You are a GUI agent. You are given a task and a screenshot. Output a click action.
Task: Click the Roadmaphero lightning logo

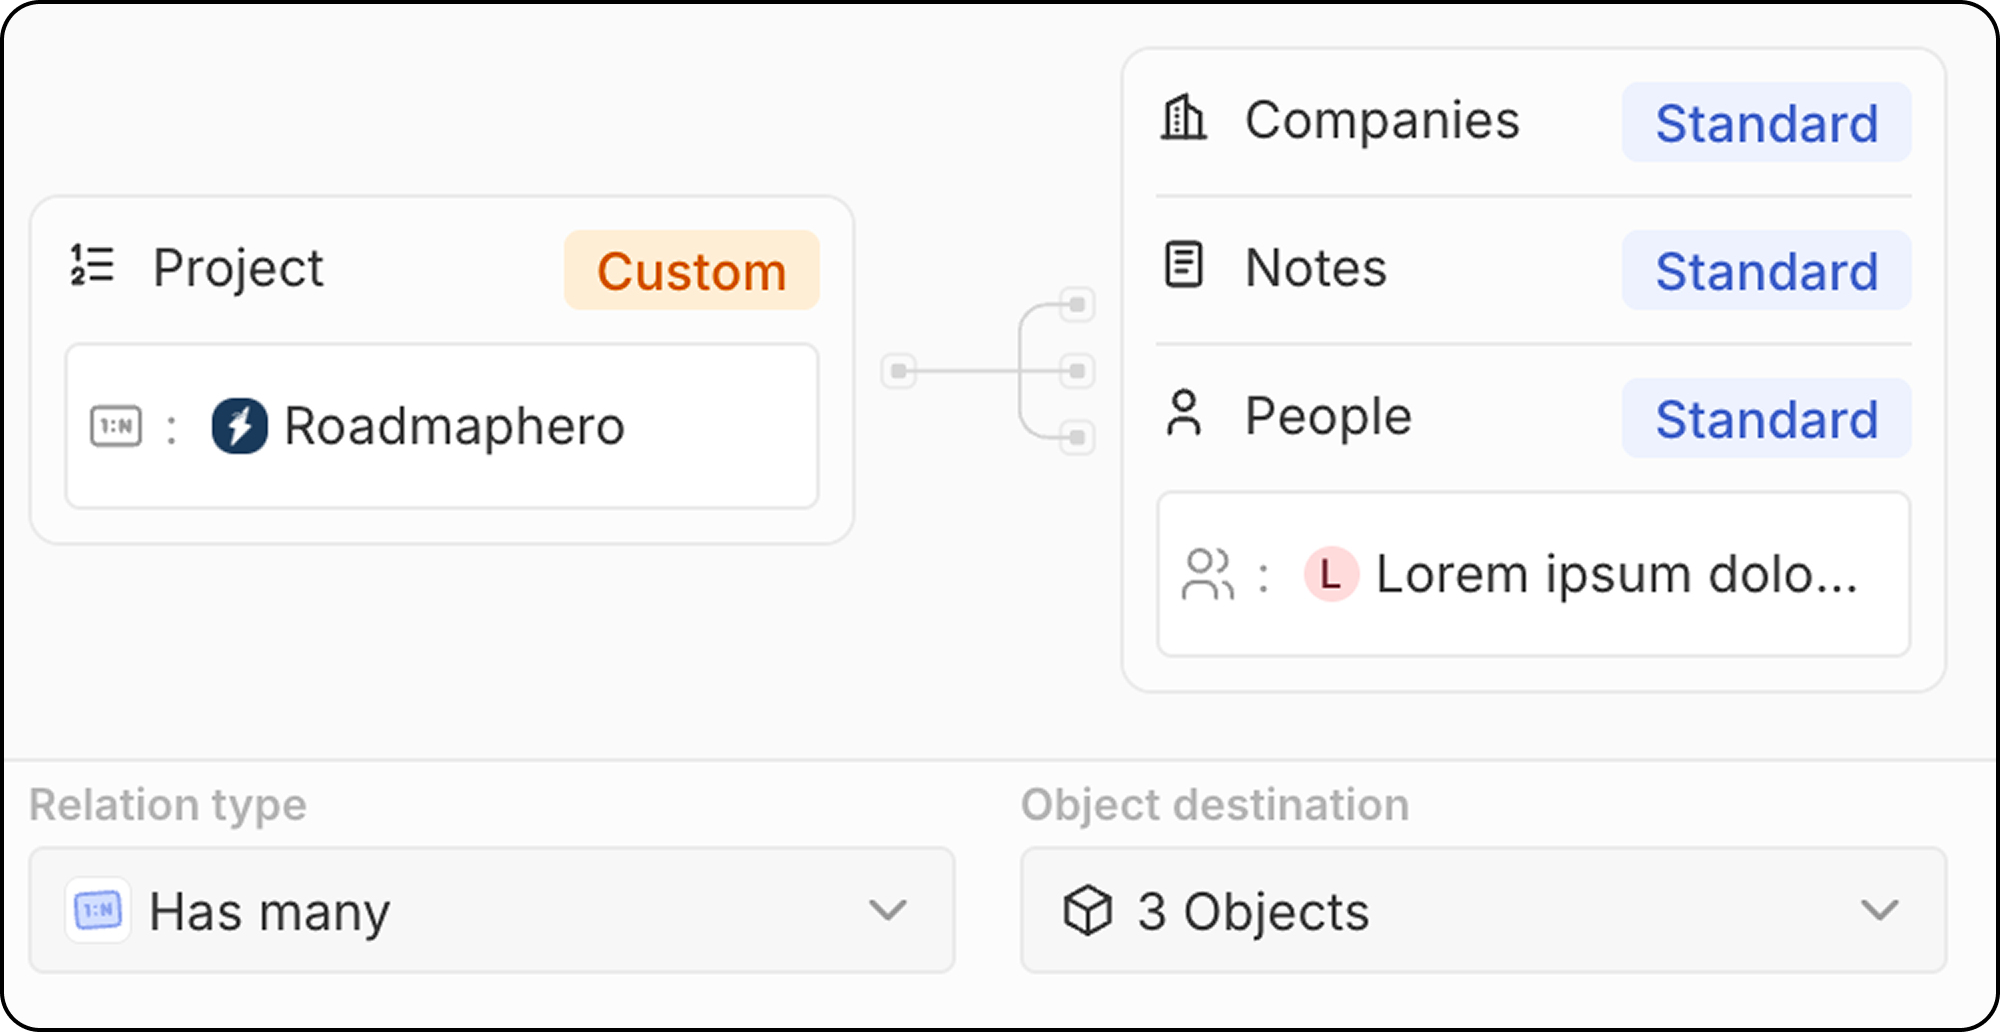point(239,426)
